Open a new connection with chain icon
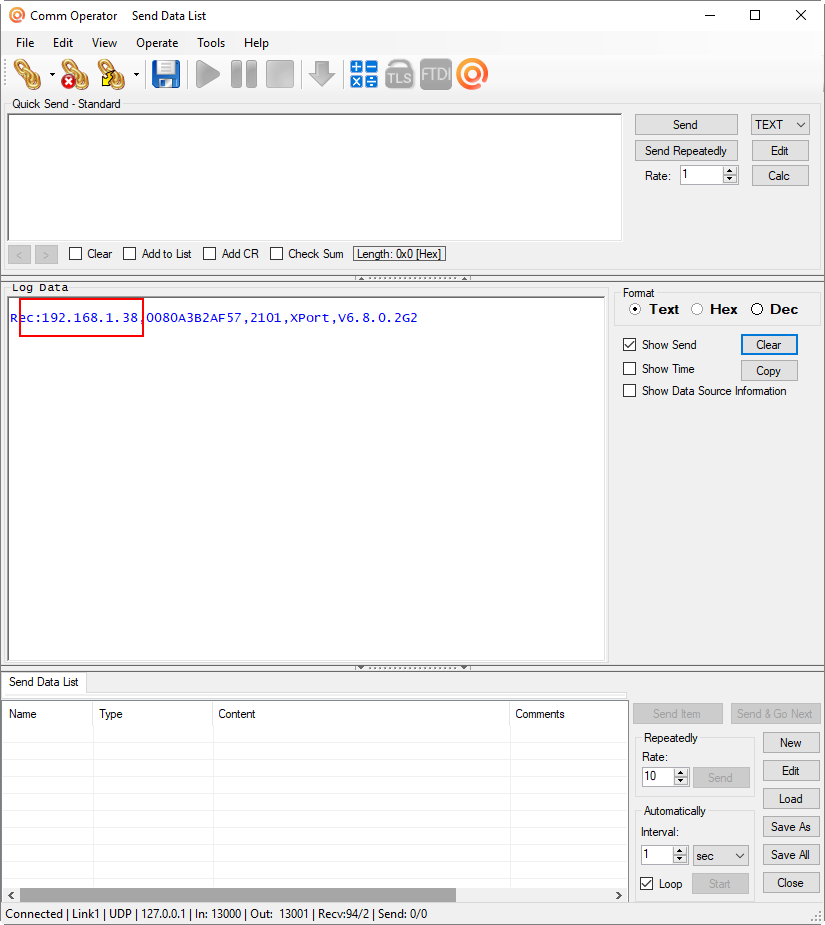Viewport: 825px width, 925px height. 28,74
